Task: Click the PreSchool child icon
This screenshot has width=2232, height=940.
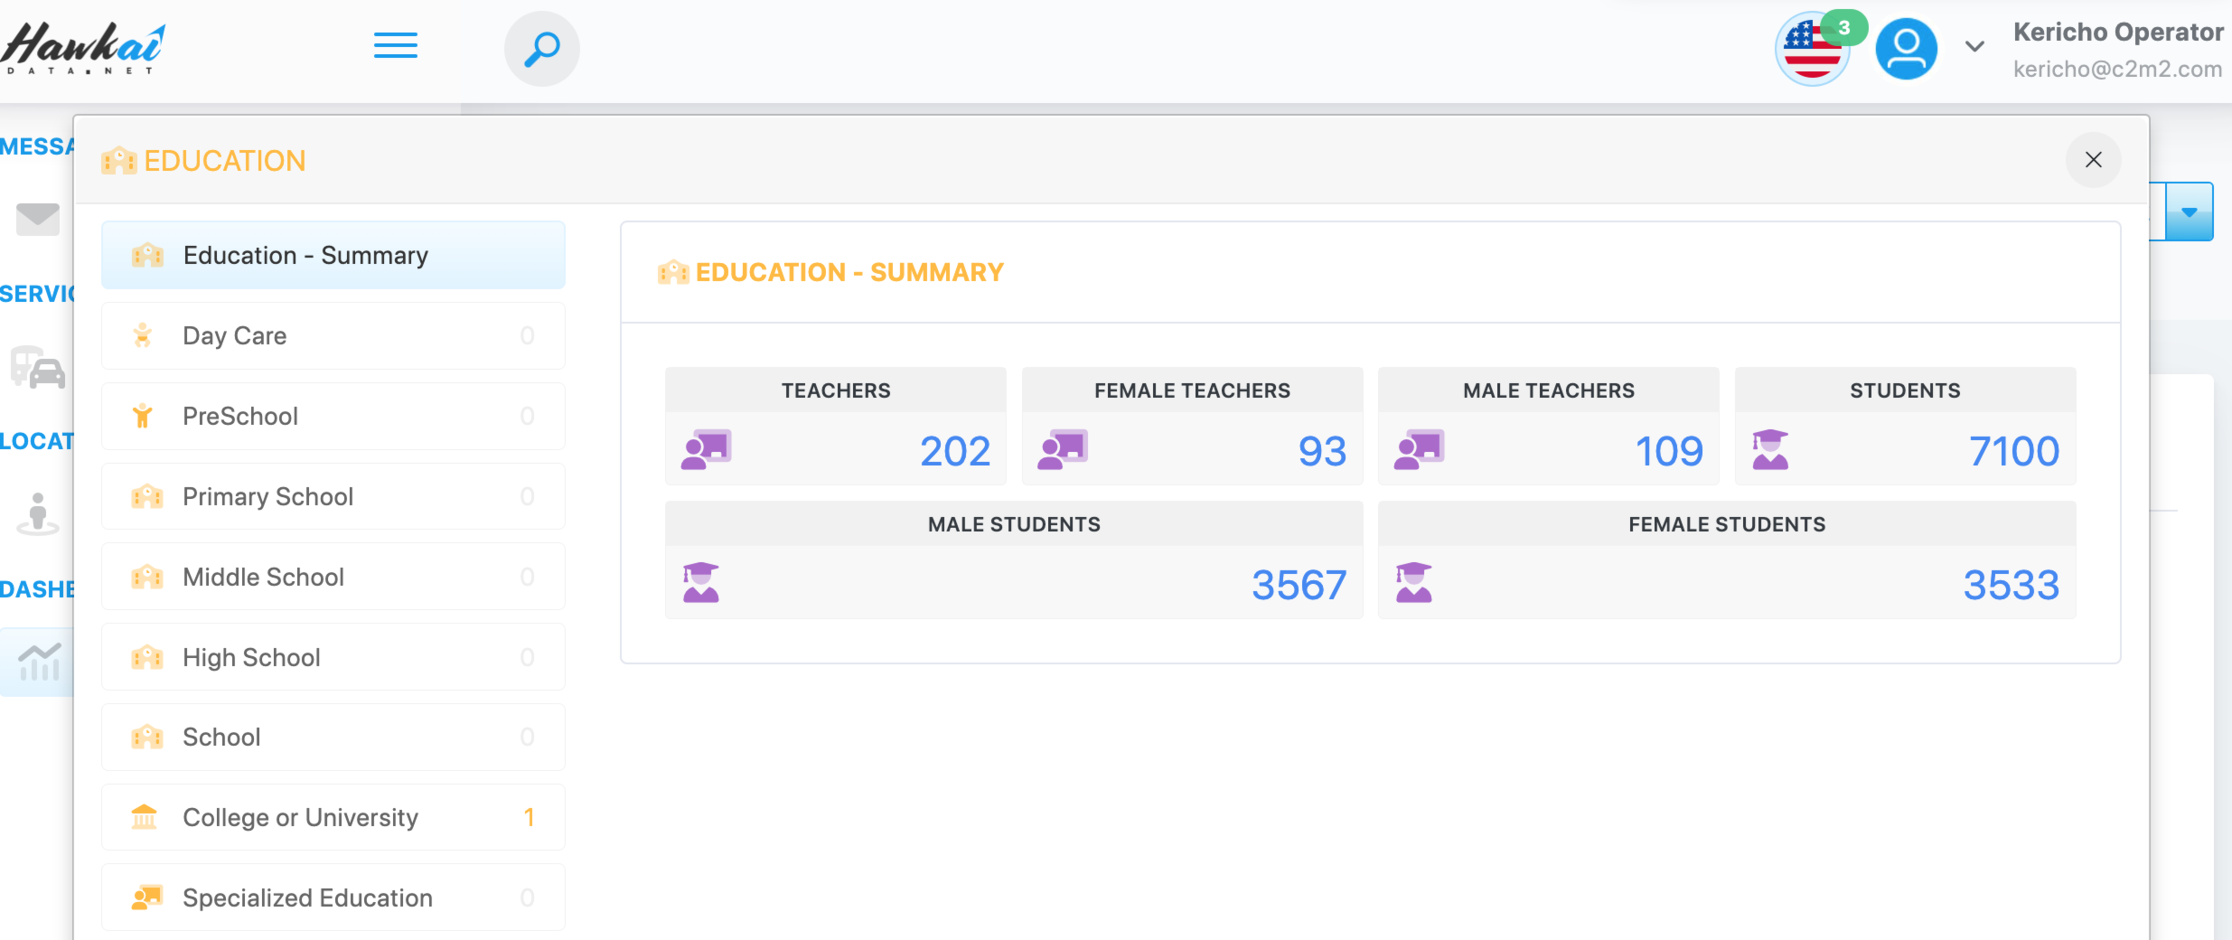Action: 143,416
